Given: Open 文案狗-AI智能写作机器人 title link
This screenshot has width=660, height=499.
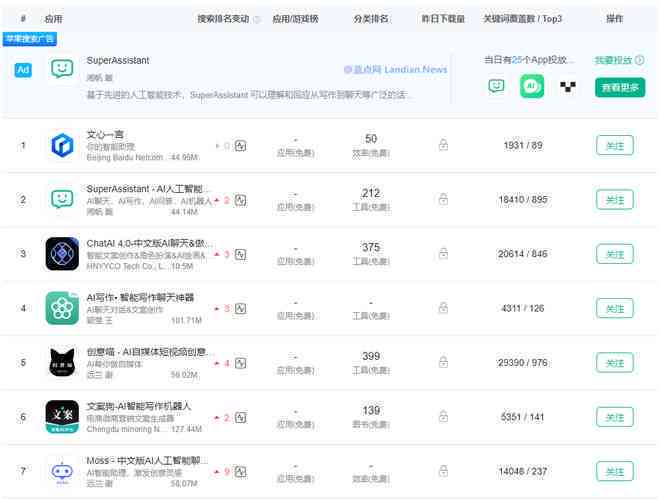Looking at the screenshot, I should coord(139,406).
